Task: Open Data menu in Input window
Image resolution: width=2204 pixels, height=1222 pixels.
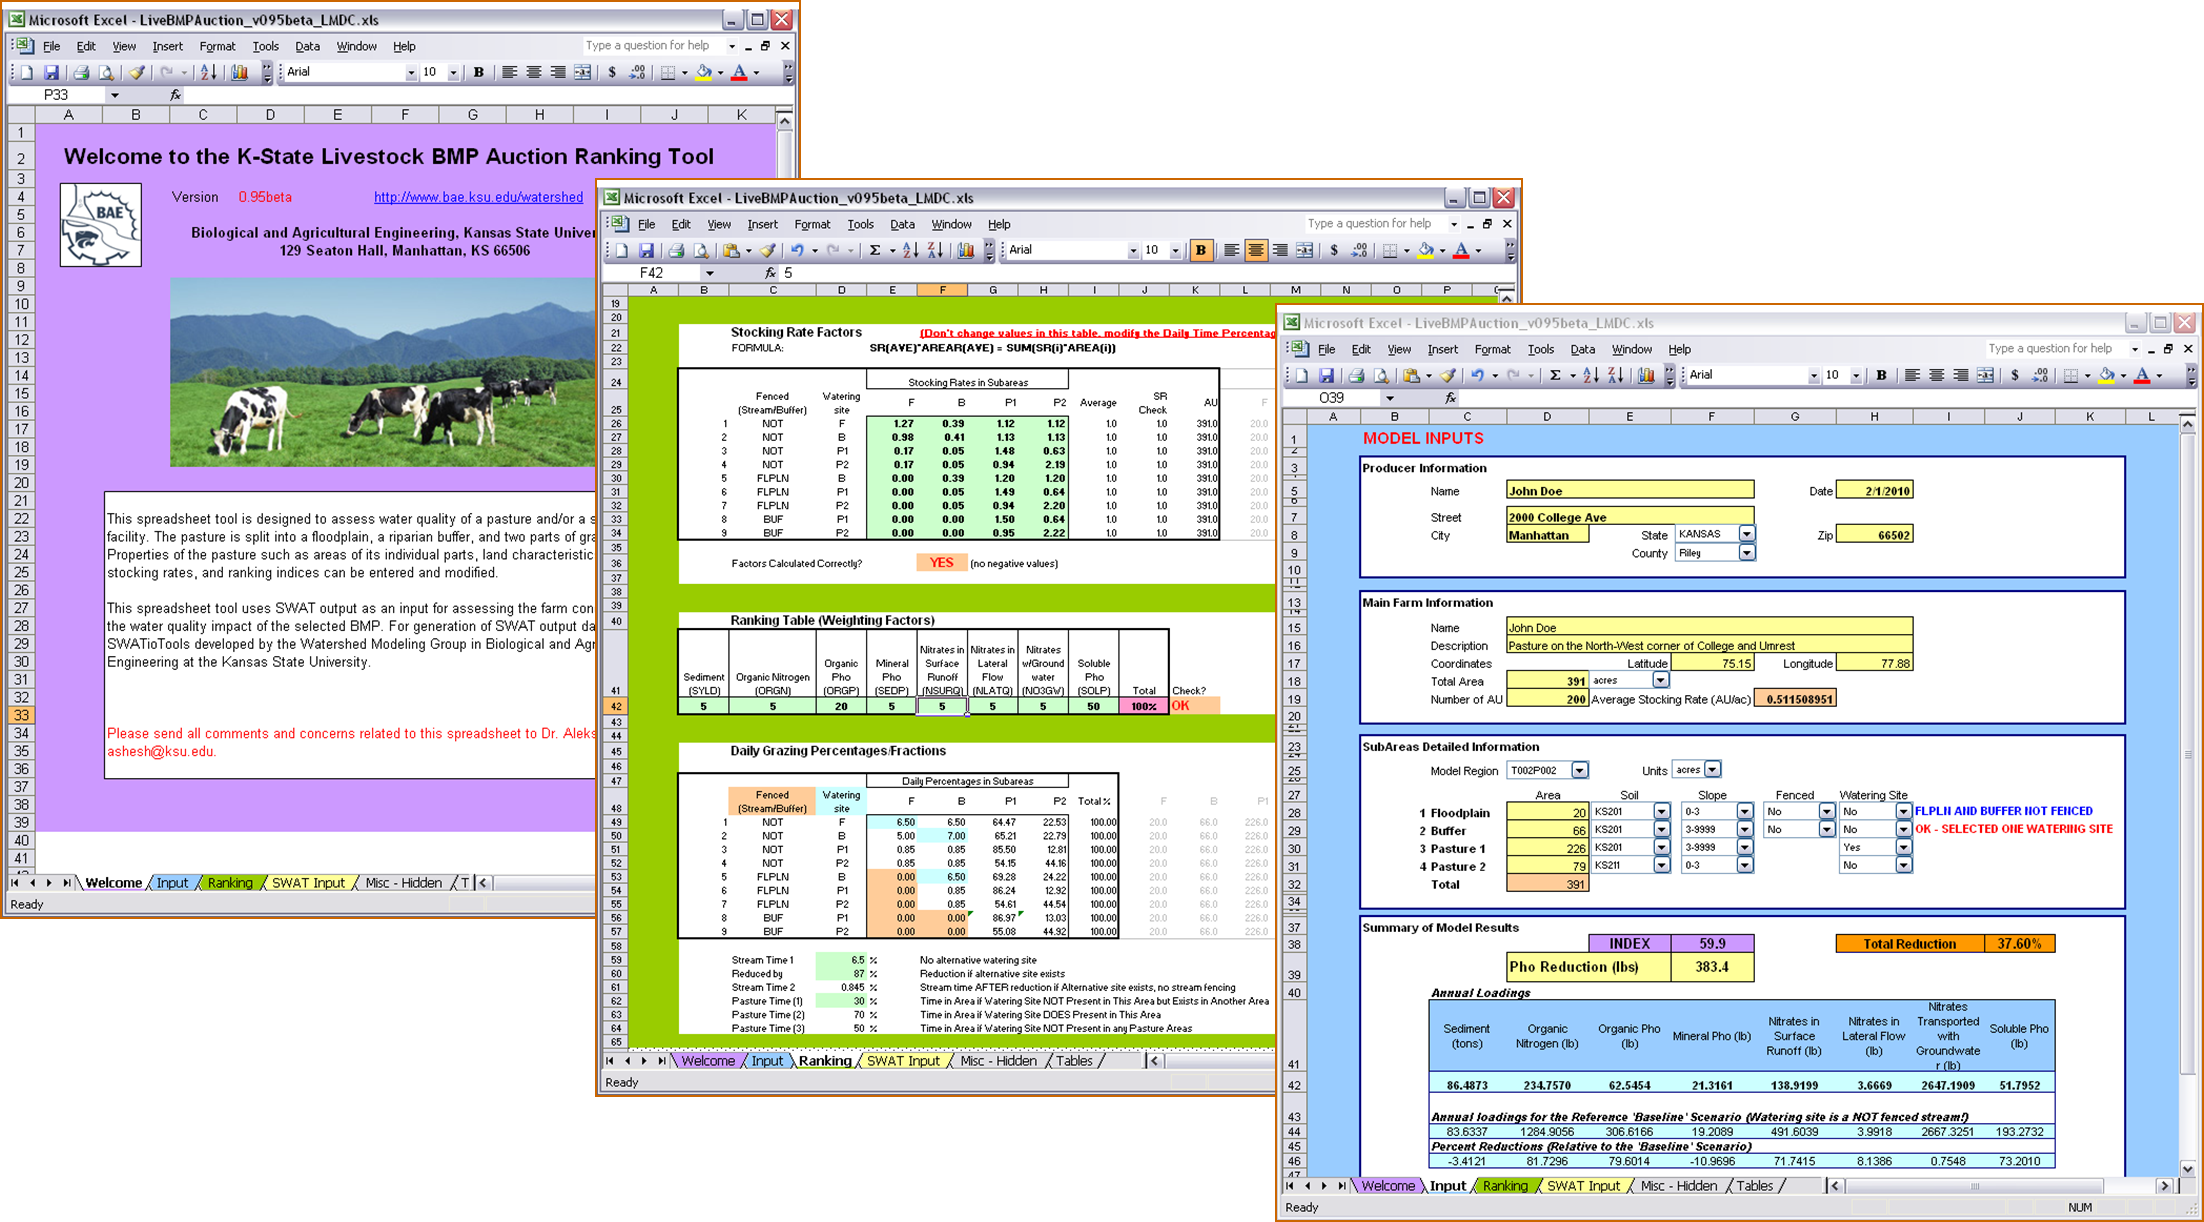Action: 1582,350
